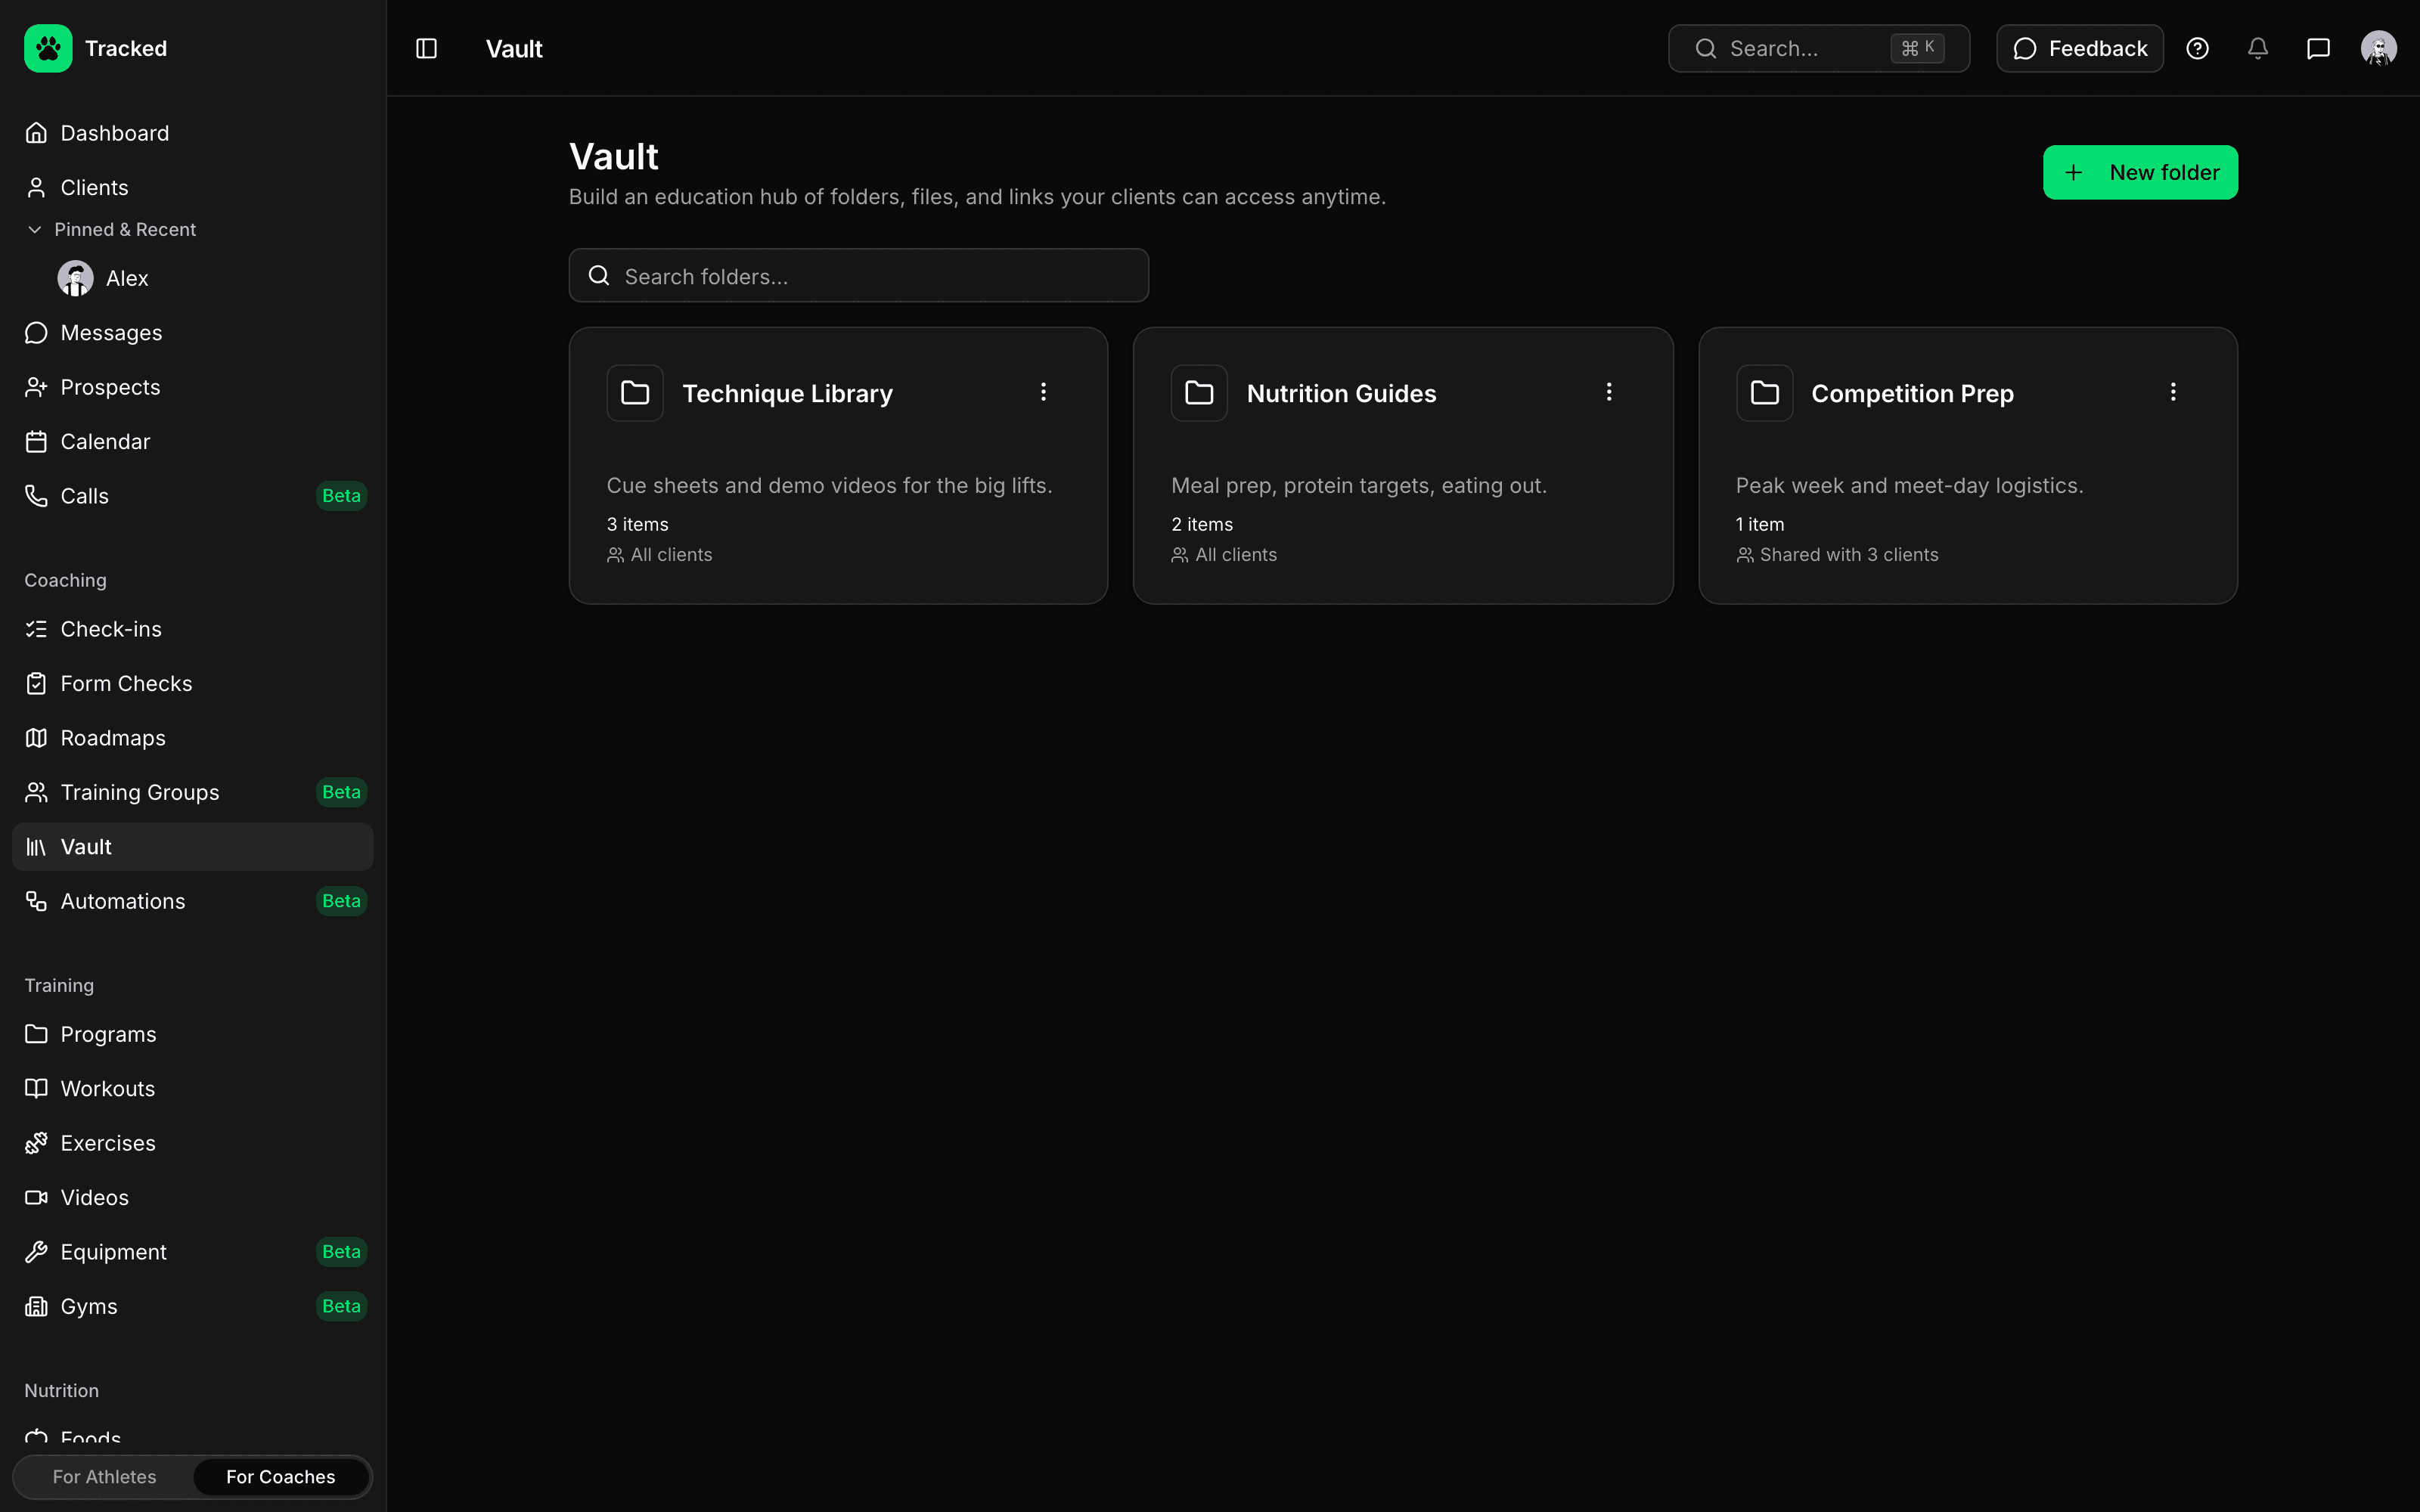Viewport: 2420px width, 1512px height.
Task: Click the Tracked paw logo
Action: point(48,48)
